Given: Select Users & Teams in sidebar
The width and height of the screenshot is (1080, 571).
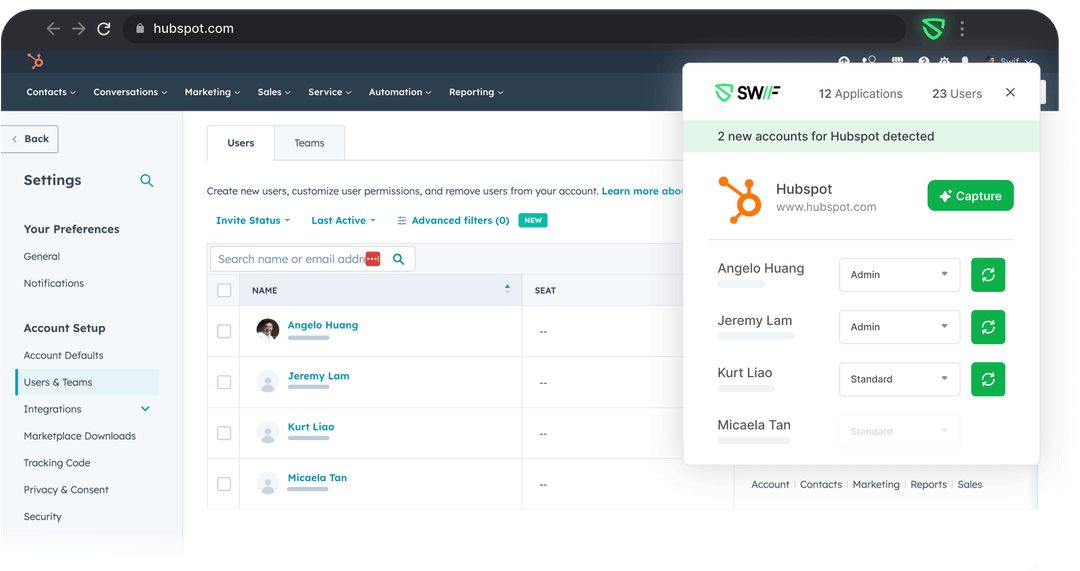Looking at the screenshot, I should tap(87, 382).
